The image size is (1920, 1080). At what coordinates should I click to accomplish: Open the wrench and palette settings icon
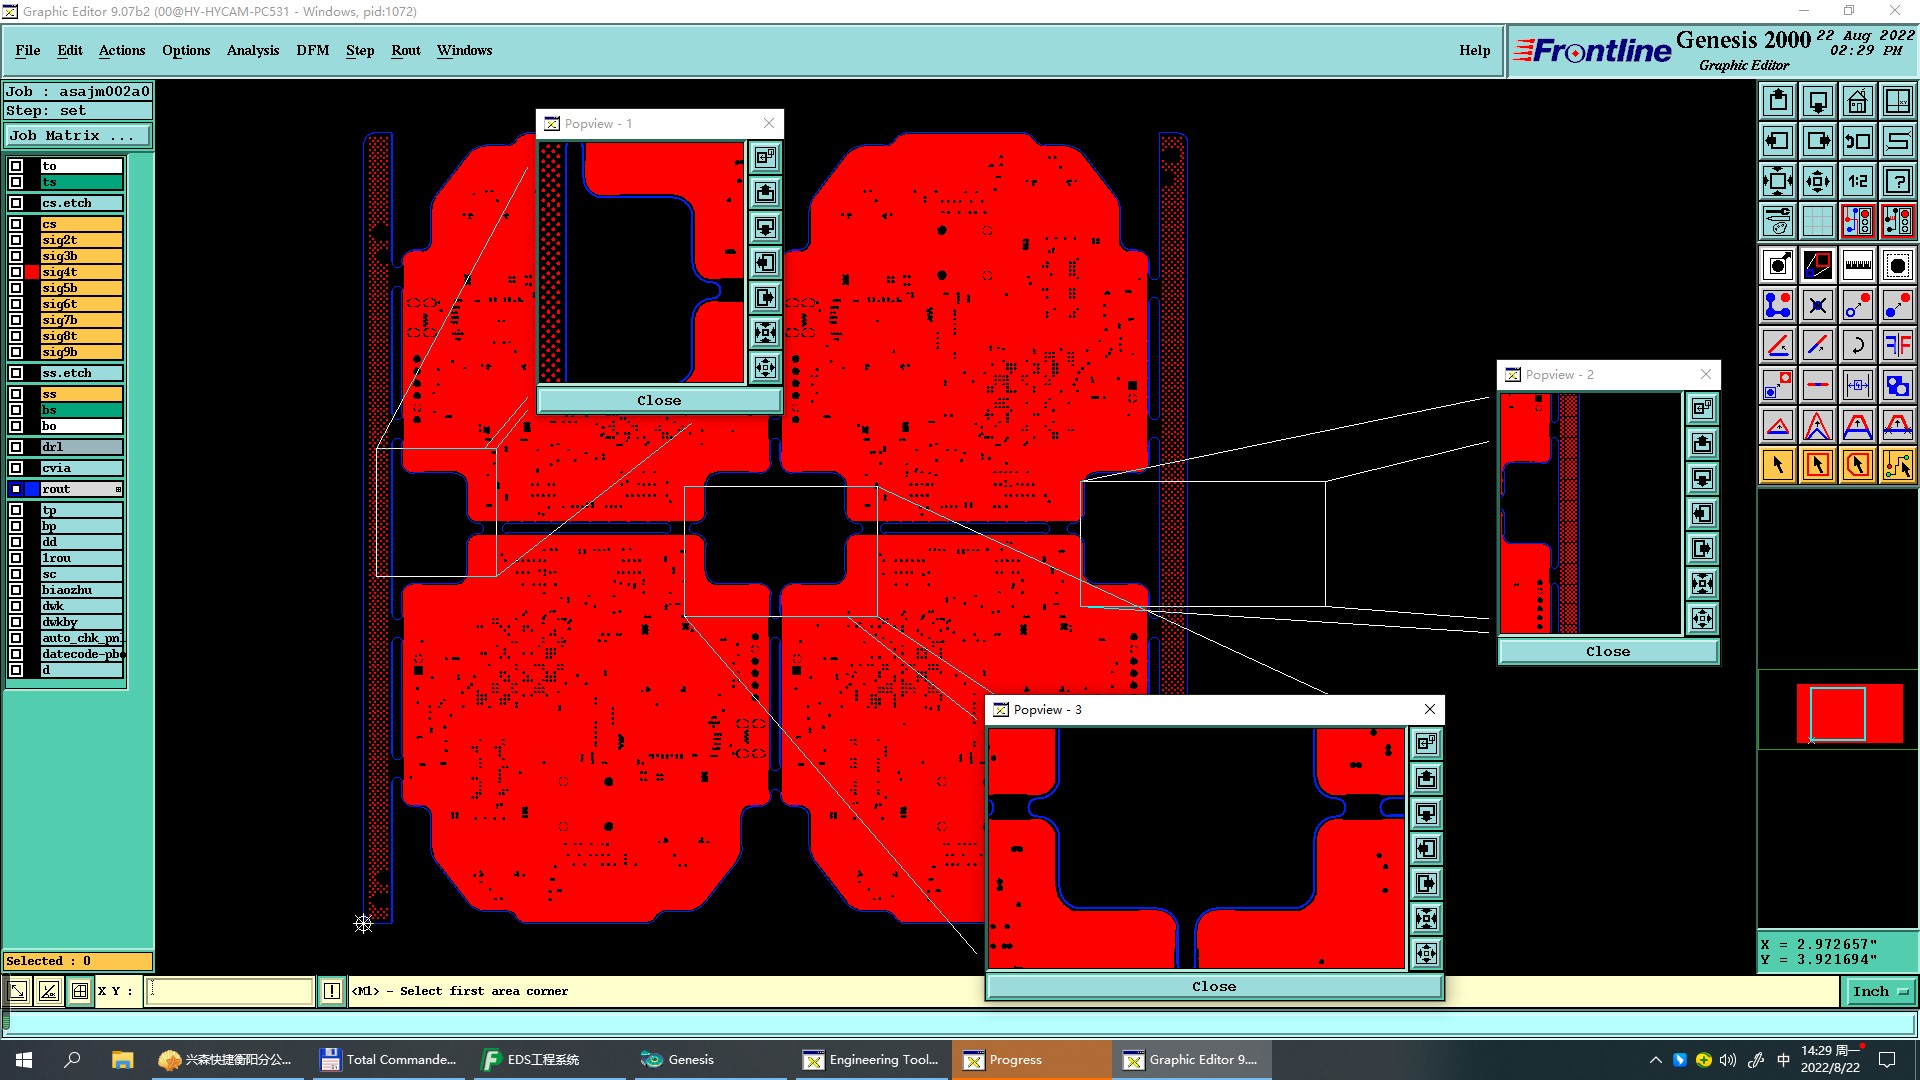coord(1777,221)
